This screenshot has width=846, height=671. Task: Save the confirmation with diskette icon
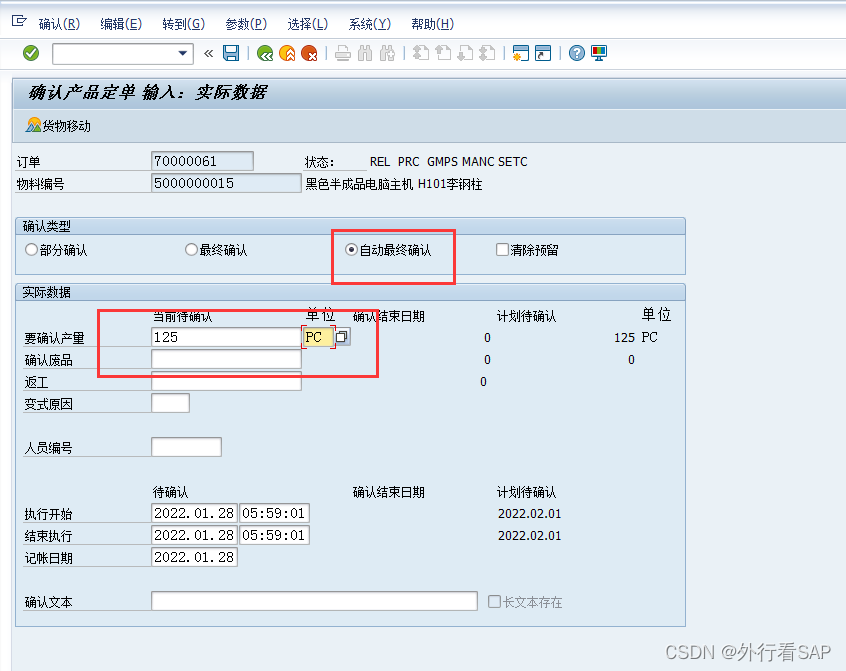(231, 53)
